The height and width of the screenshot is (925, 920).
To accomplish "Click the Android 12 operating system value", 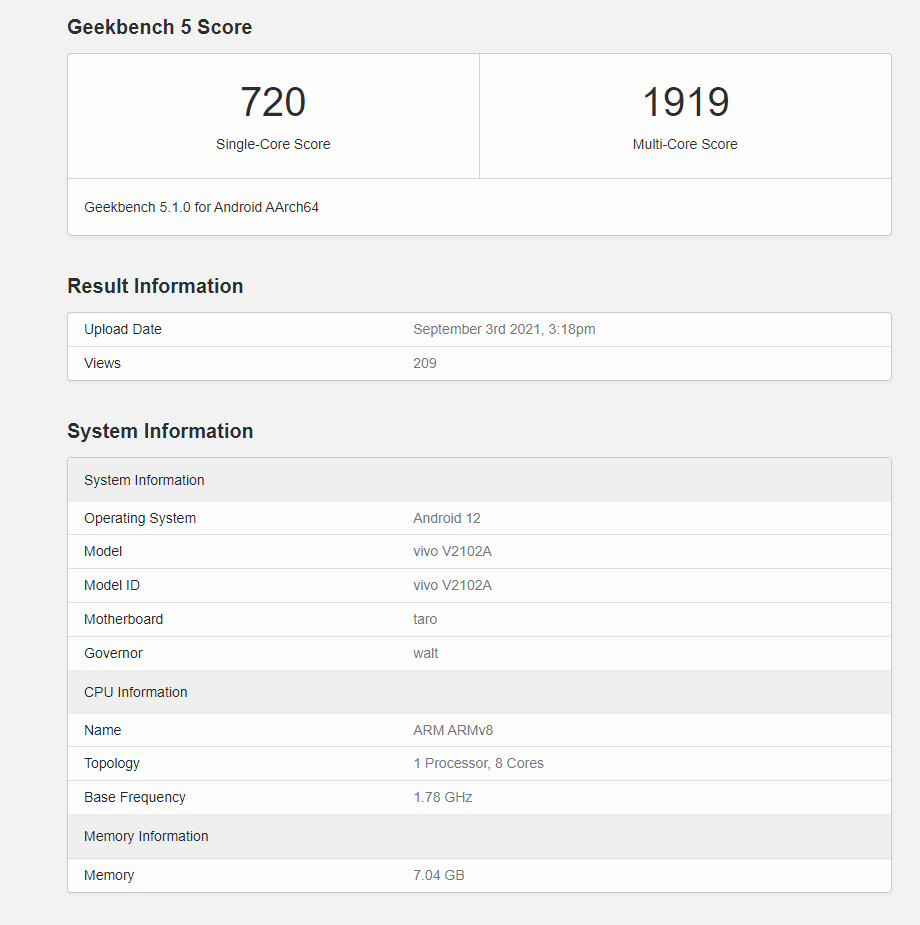I will coord(447,518).
